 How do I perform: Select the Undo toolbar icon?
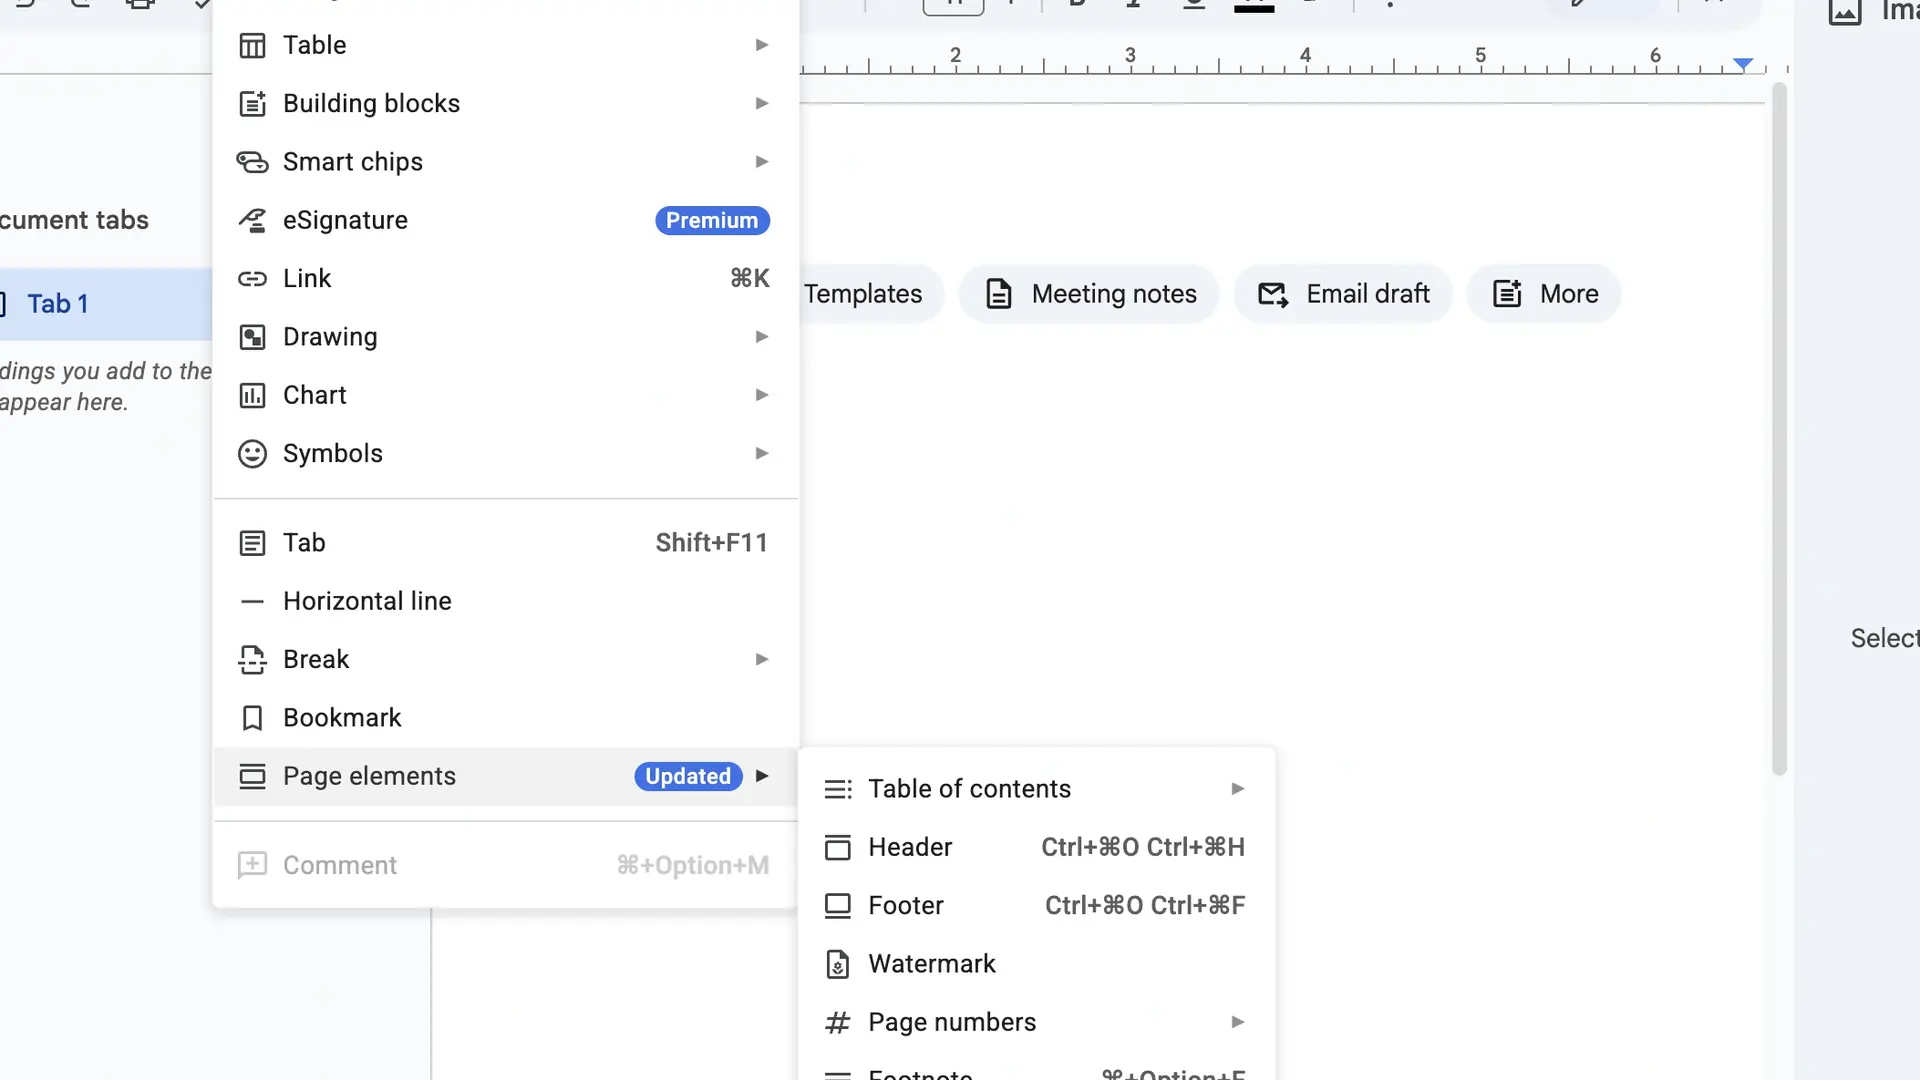pos(22,6)
